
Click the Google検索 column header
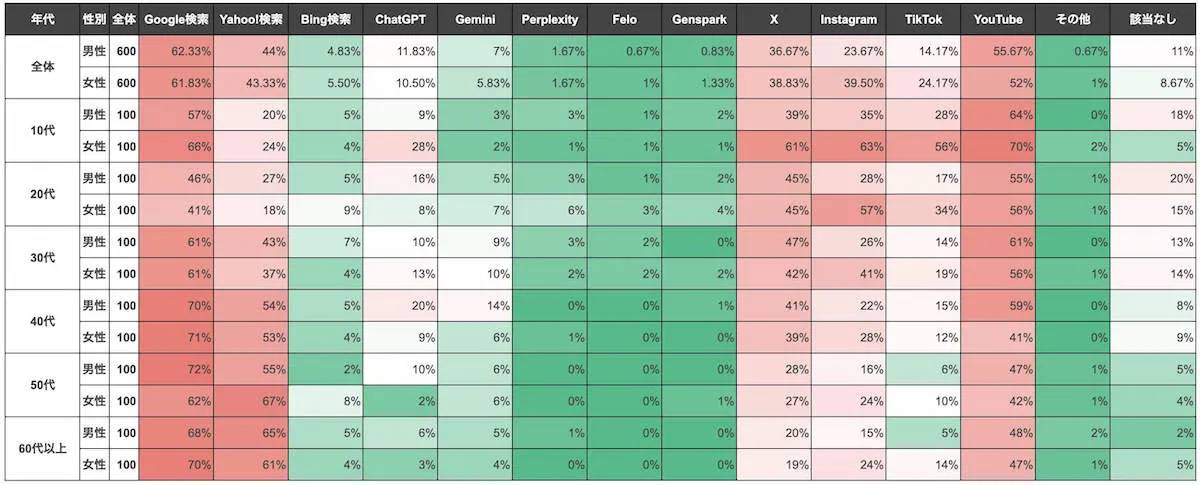click(x=176, y=19)
